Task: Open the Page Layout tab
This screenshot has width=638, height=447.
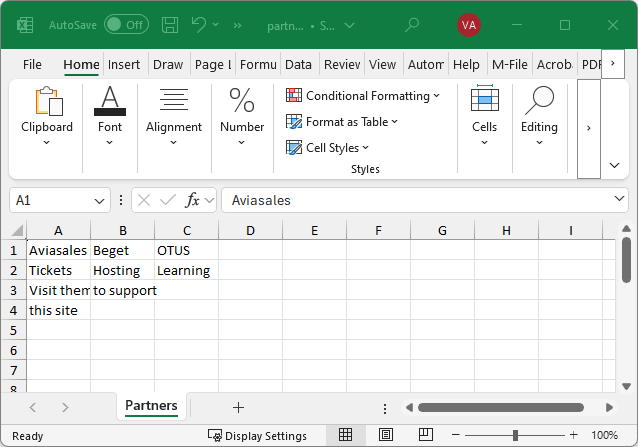Action: tap(213, 65)
